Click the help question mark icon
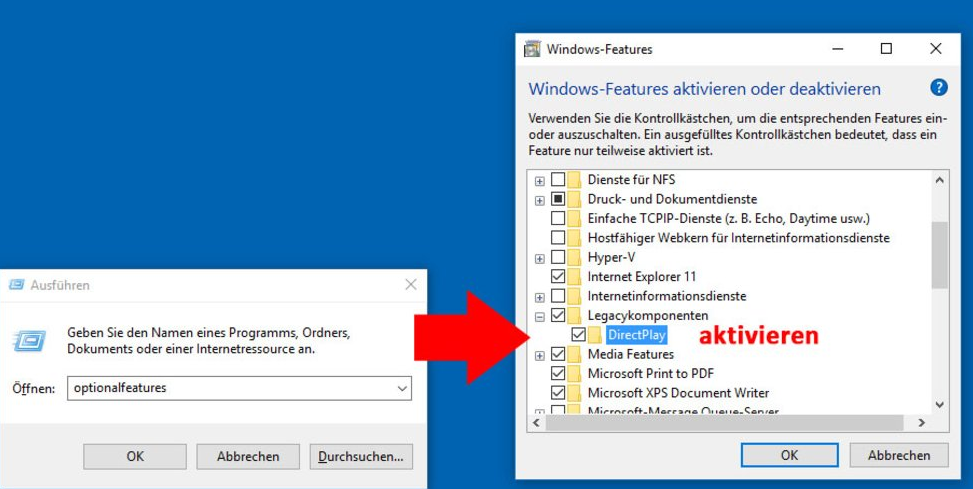This screenshot has height=489, width=973. (x=939, y=87)
